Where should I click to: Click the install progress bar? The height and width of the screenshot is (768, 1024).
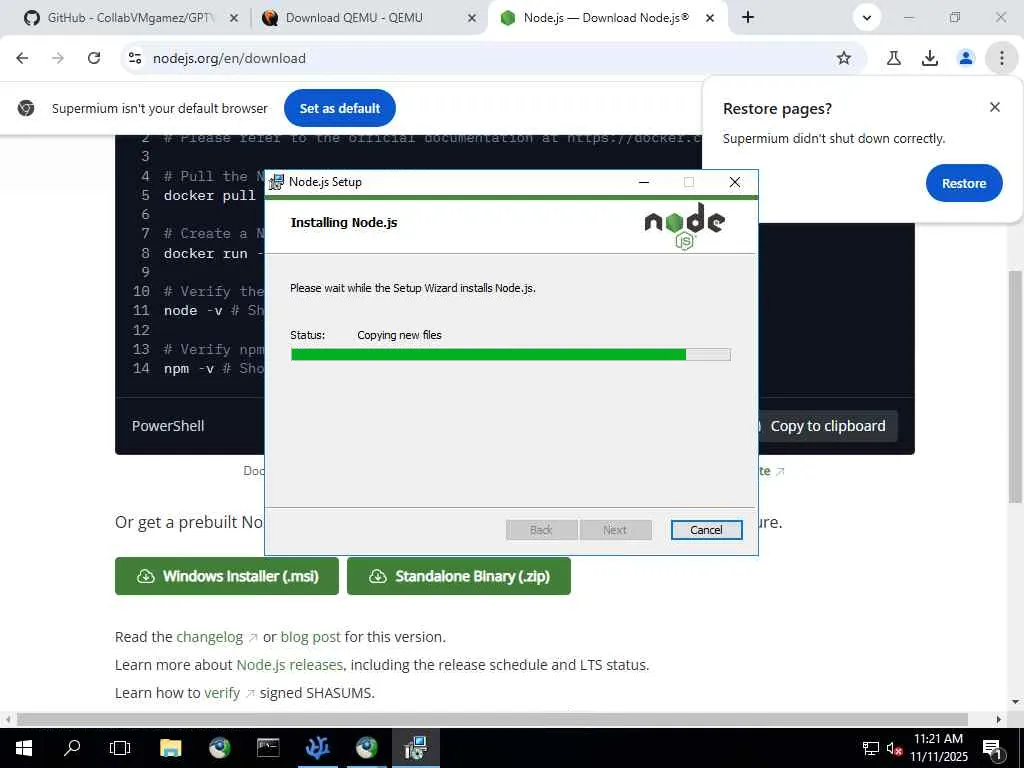(x=510, y=355)
